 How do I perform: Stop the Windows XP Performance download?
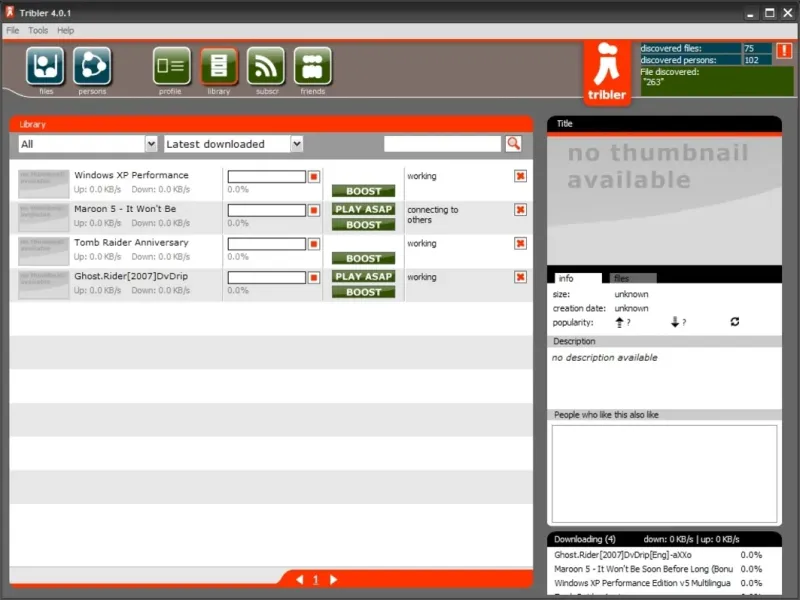[x=314, y=177]
